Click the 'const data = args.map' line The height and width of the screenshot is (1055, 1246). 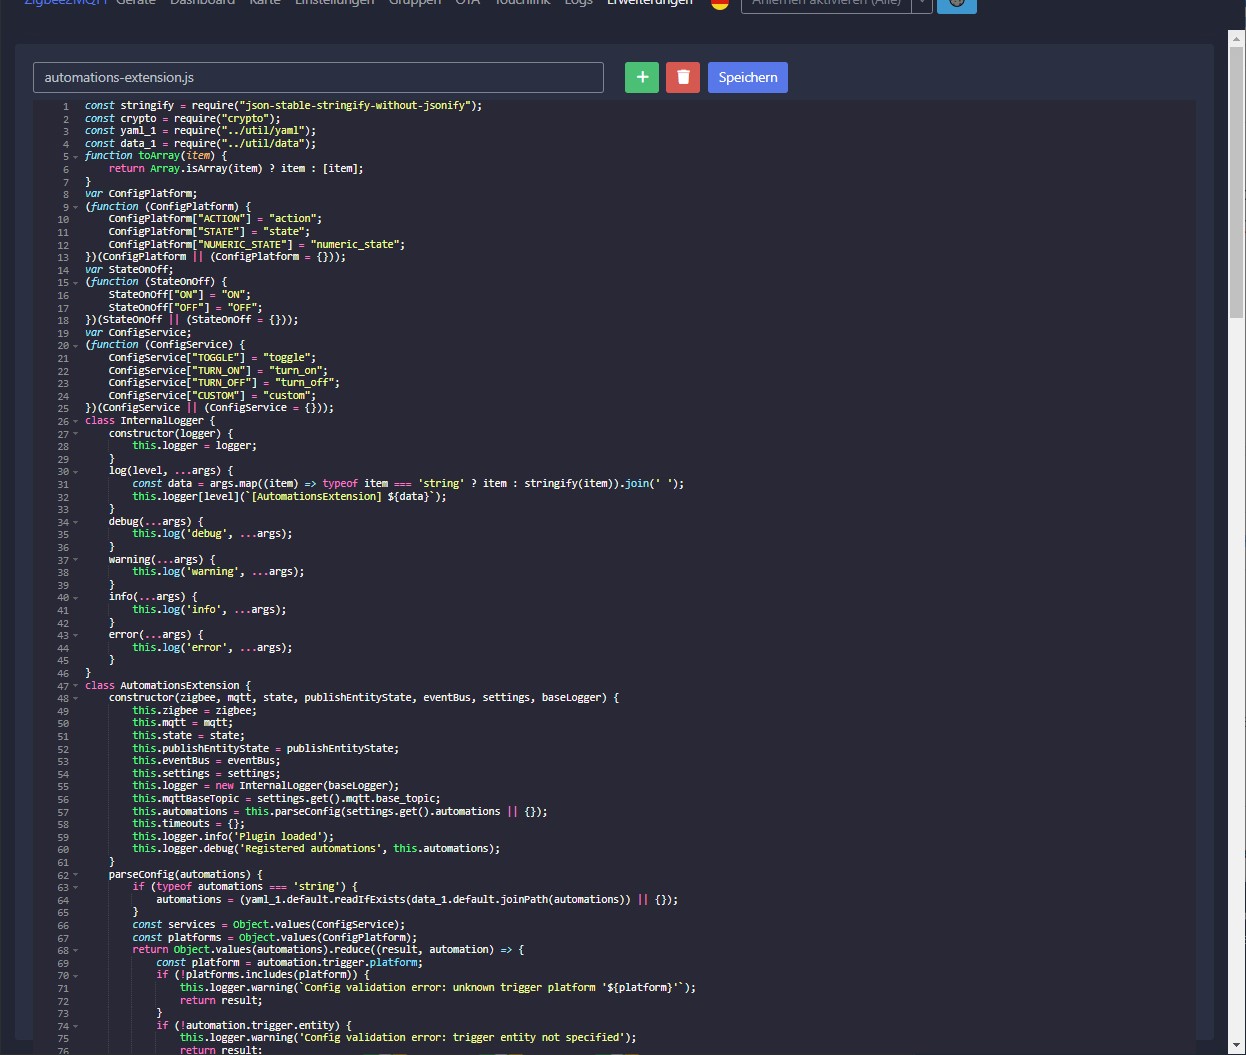[408, 484]
